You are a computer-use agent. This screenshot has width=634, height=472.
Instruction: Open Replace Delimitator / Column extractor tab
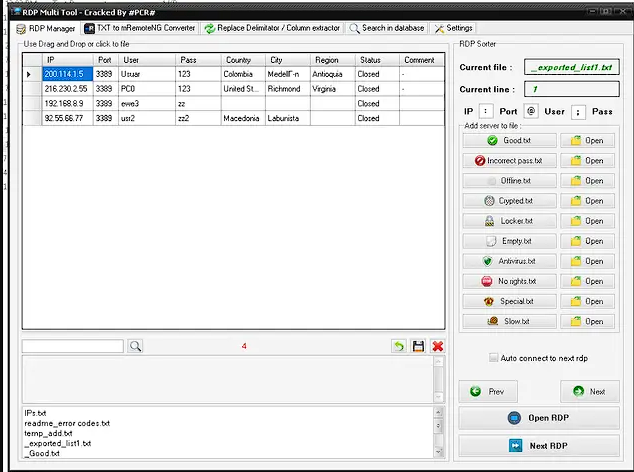coord(272,28)
